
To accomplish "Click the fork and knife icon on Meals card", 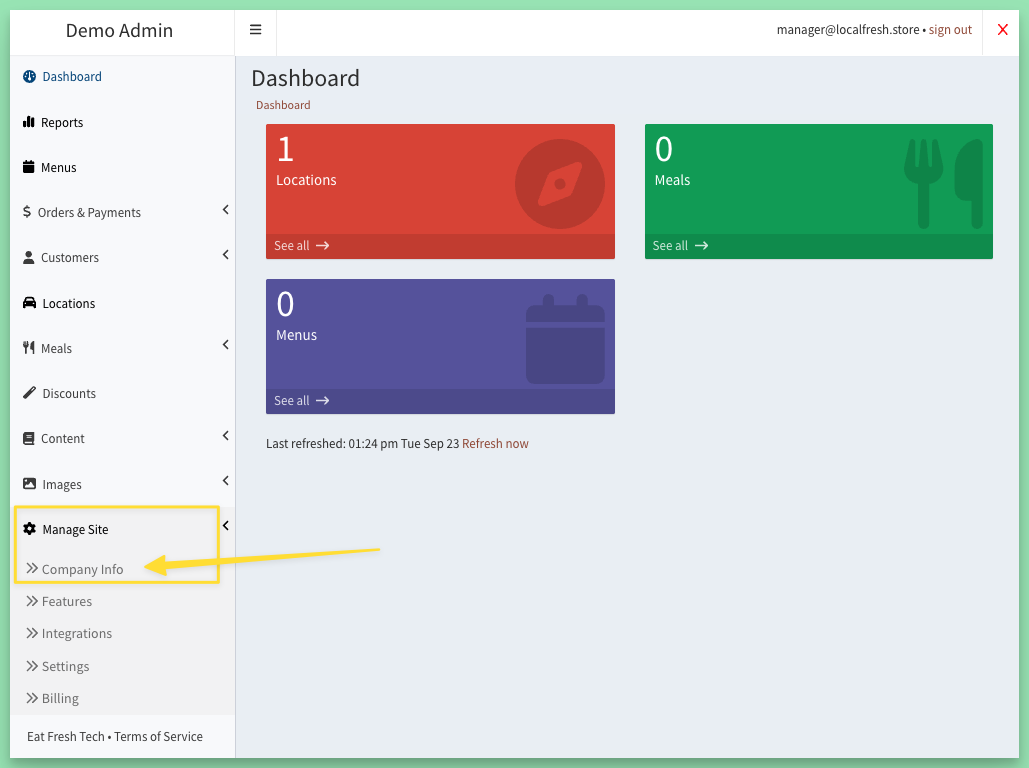I will pyautogui.click(x=943, y=184).
